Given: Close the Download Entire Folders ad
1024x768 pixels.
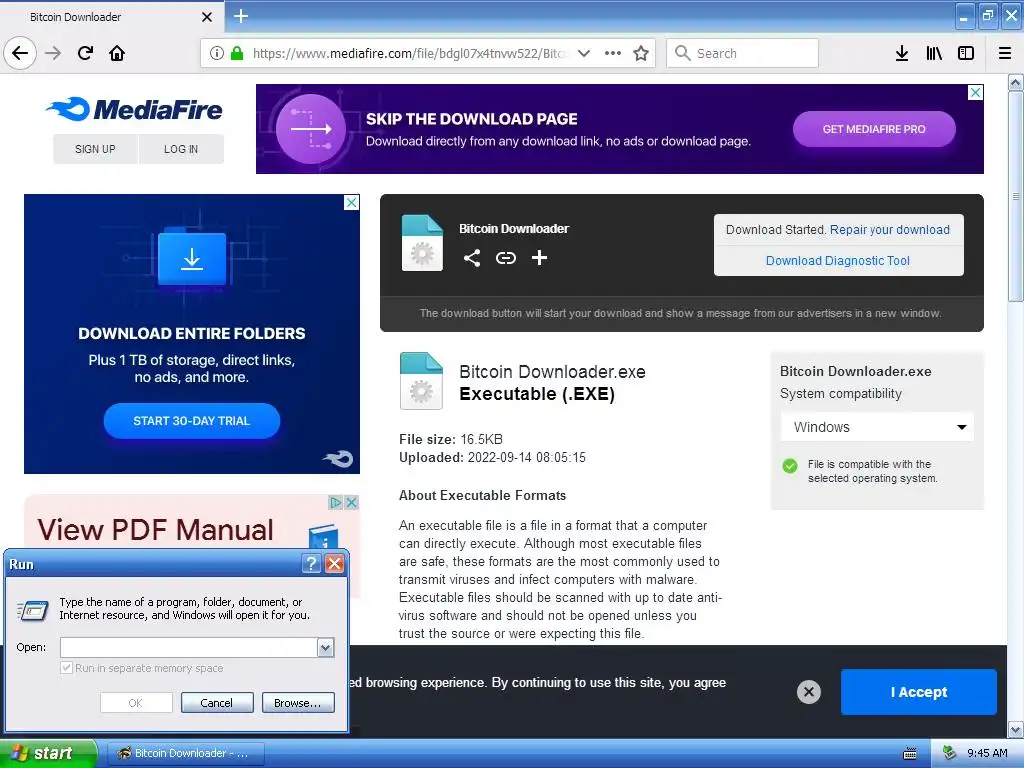Looking at the screenshot, I should click(x=351, y=202).
